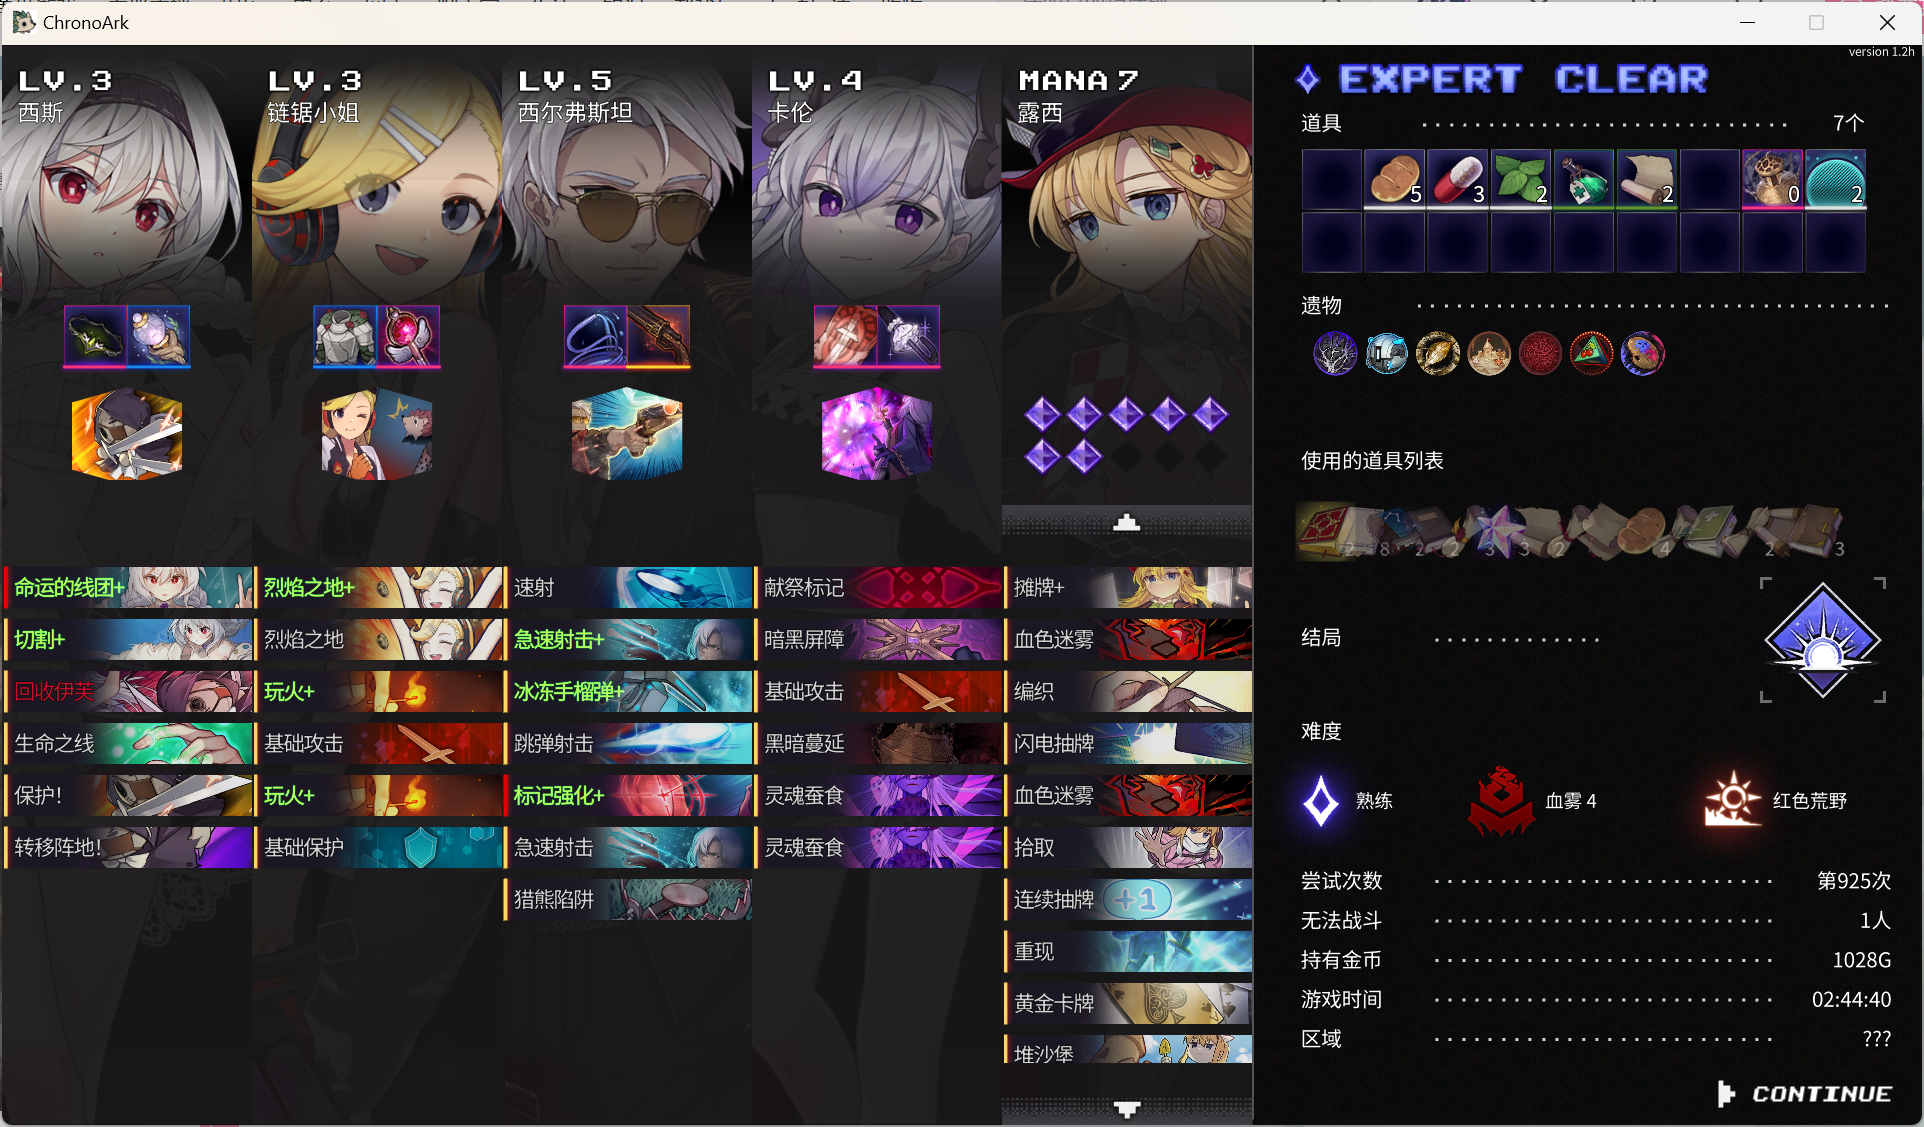Click the triangle eye relic icon
The width and height of the screenshot is (1924, 1127).
coord(1591,353)
